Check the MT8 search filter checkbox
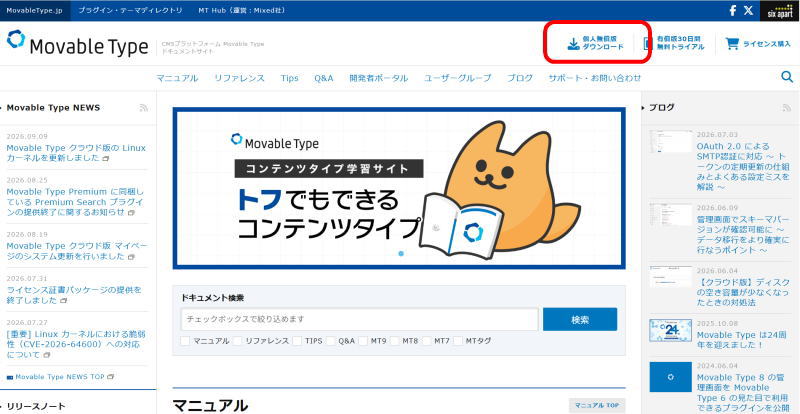 click(x=394, y=340)
